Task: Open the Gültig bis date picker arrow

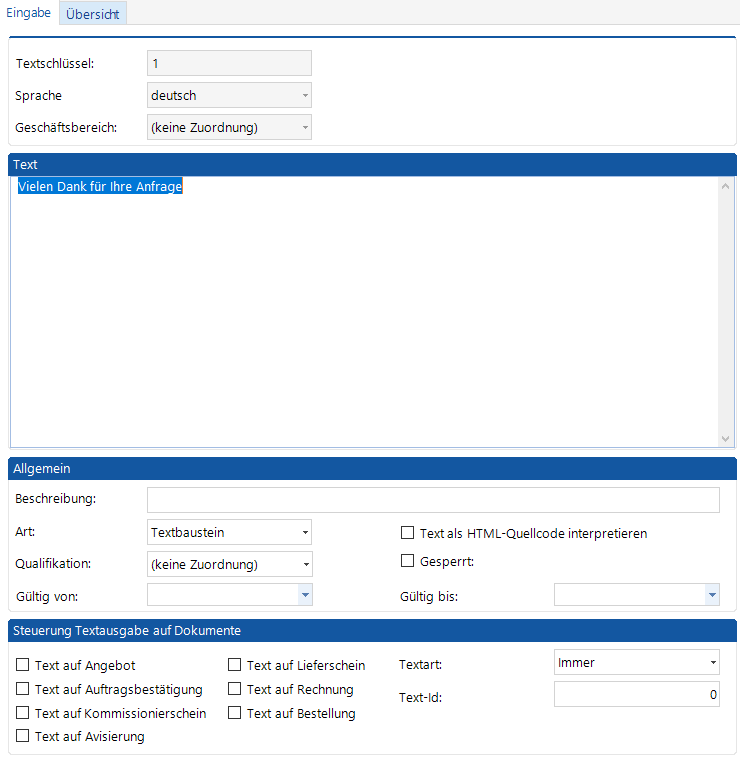Action: point(712,595)
